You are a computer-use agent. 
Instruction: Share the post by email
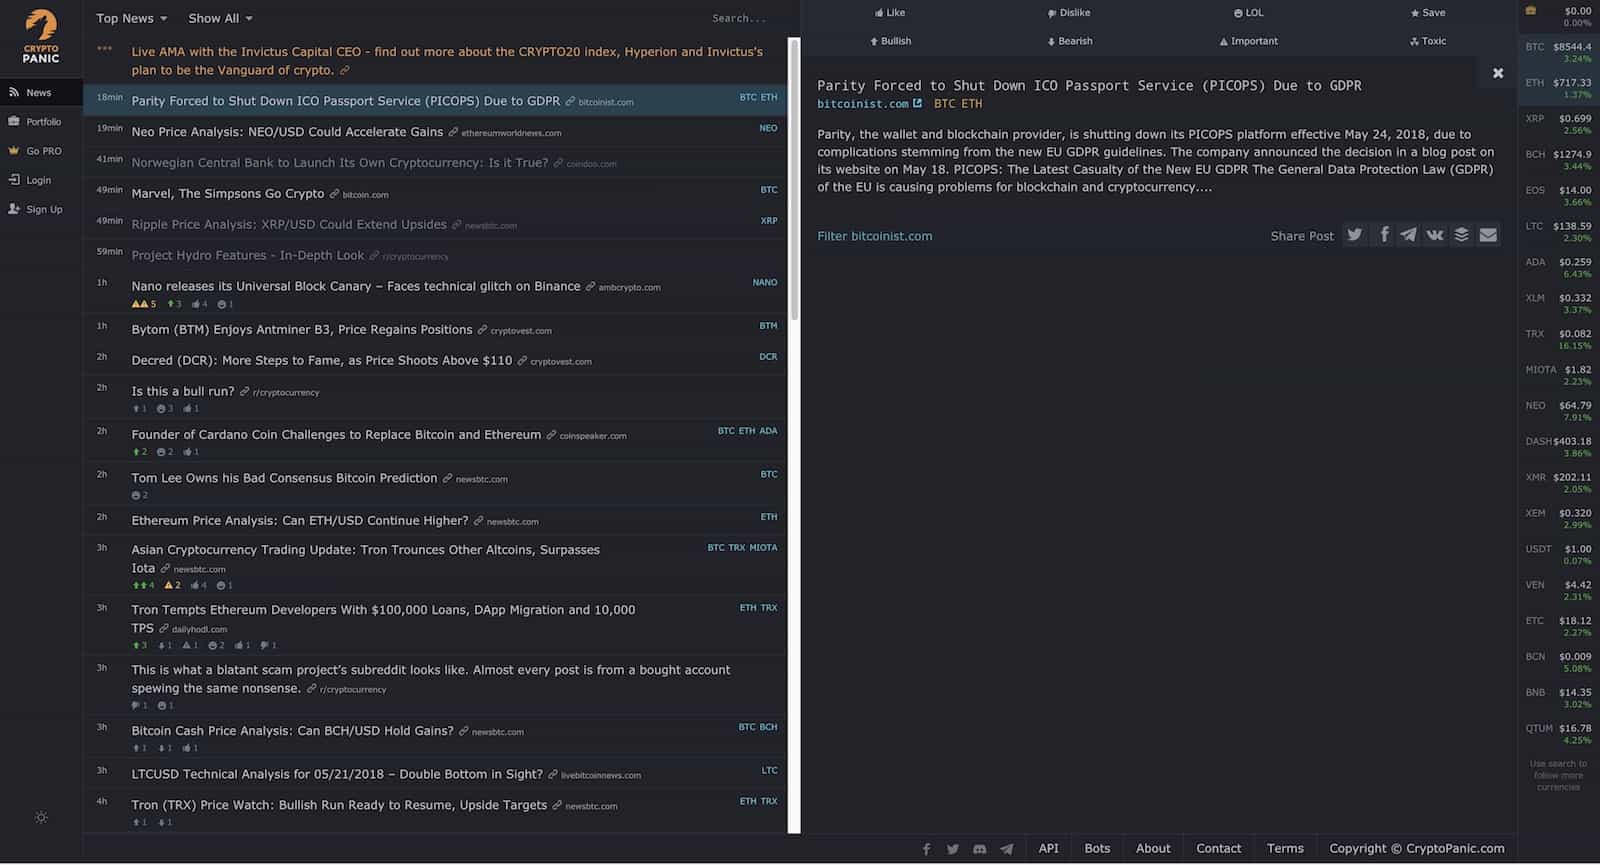click(x=1488, y=235)
